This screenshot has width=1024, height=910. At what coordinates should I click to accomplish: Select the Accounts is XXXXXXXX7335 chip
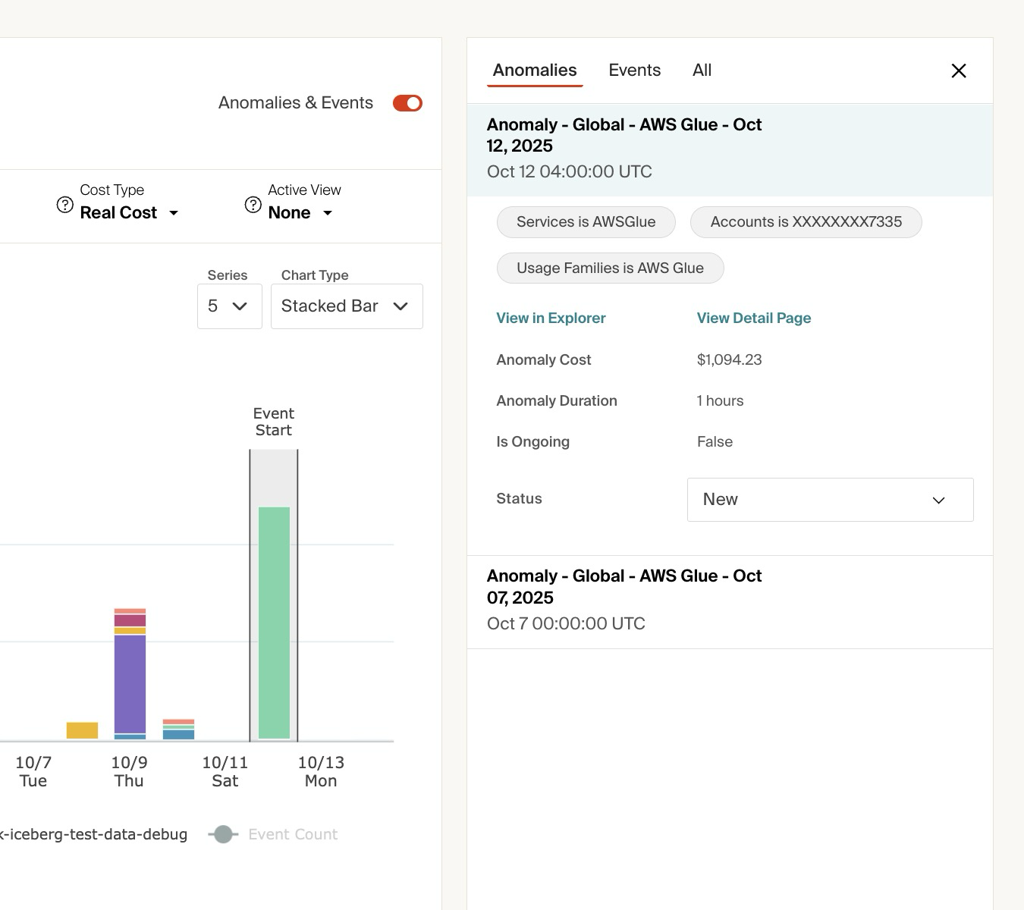[806, 222]
